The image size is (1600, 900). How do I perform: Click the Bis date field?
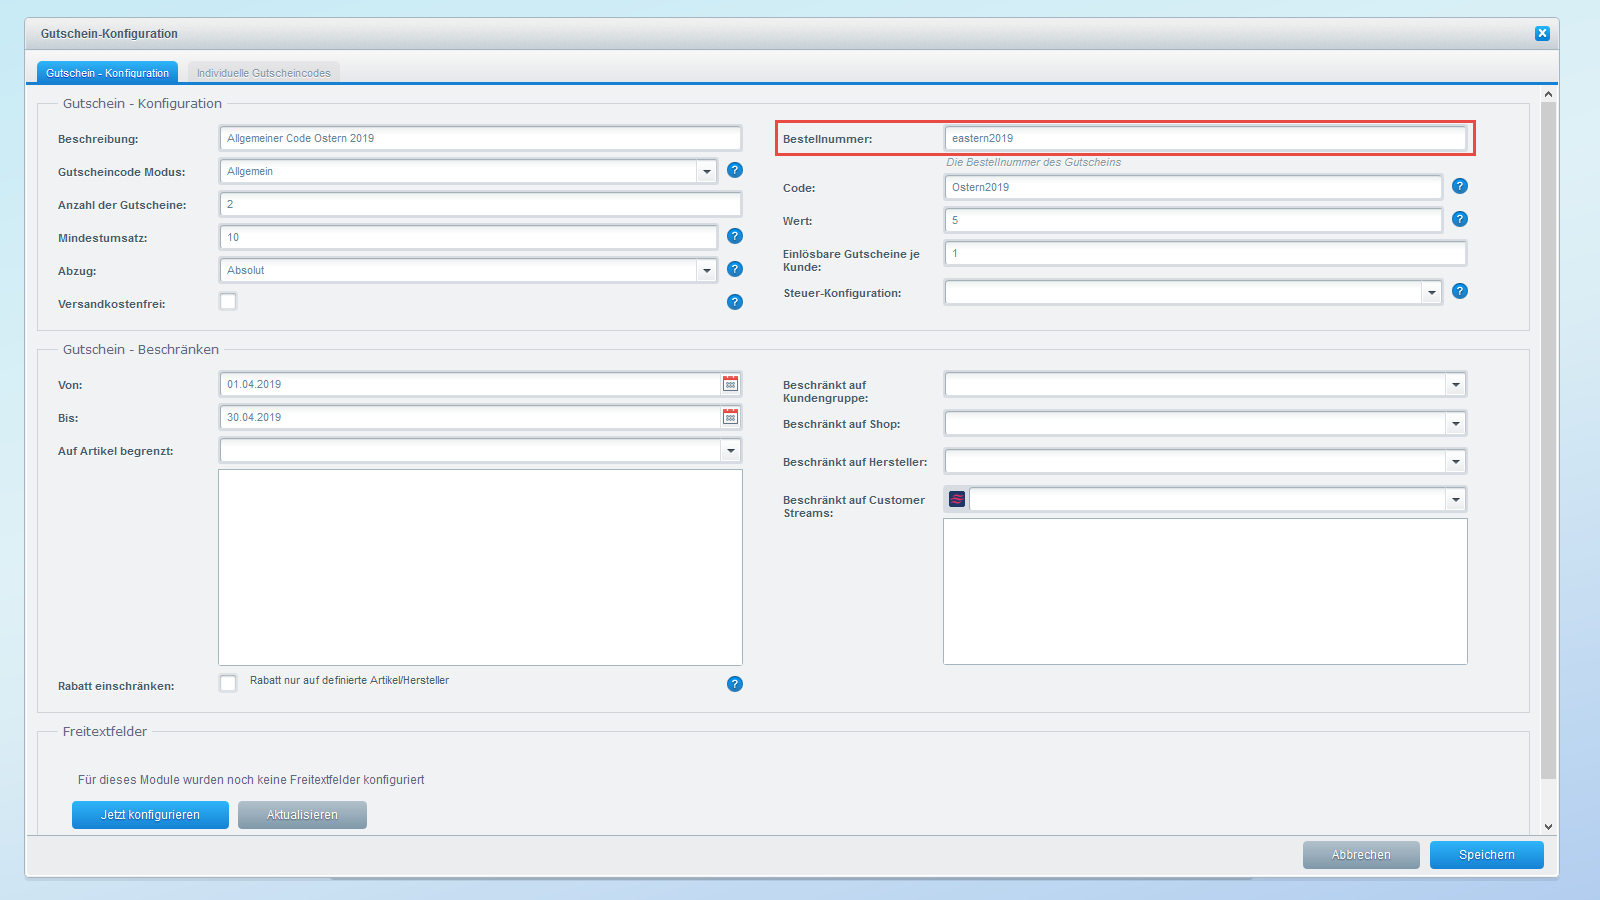coord(470,417)
